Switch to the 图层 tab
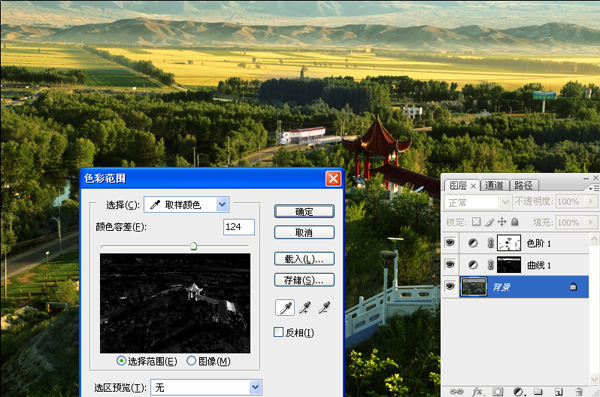The image size is (600, 397). click(458, 186)
